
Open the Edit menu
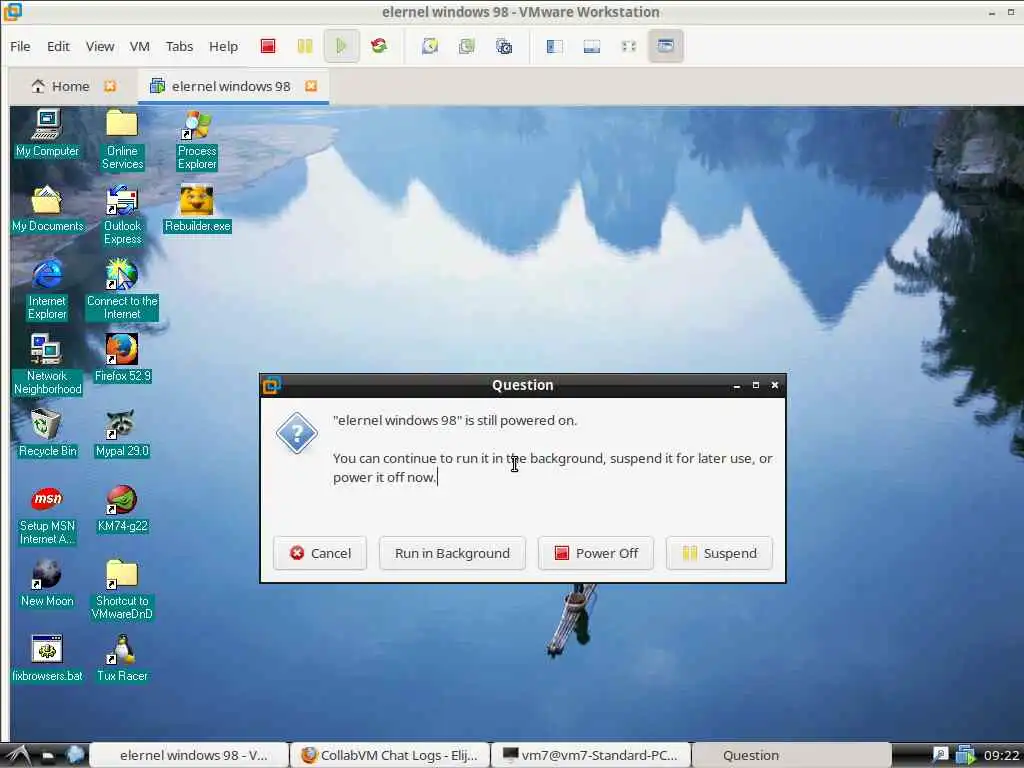point(58,46)
